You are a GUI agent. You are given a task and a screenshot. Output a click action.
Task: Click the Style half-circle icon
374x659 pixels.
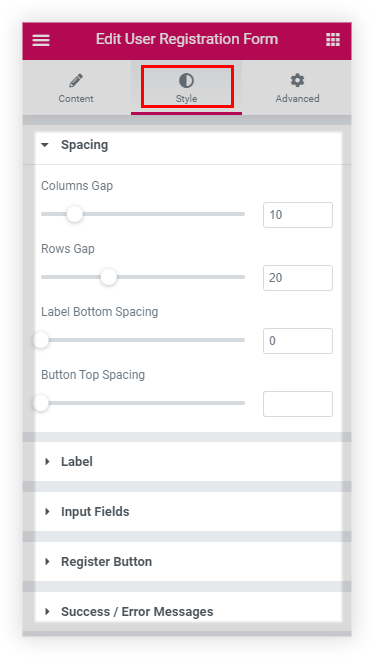tap(186, 80)
